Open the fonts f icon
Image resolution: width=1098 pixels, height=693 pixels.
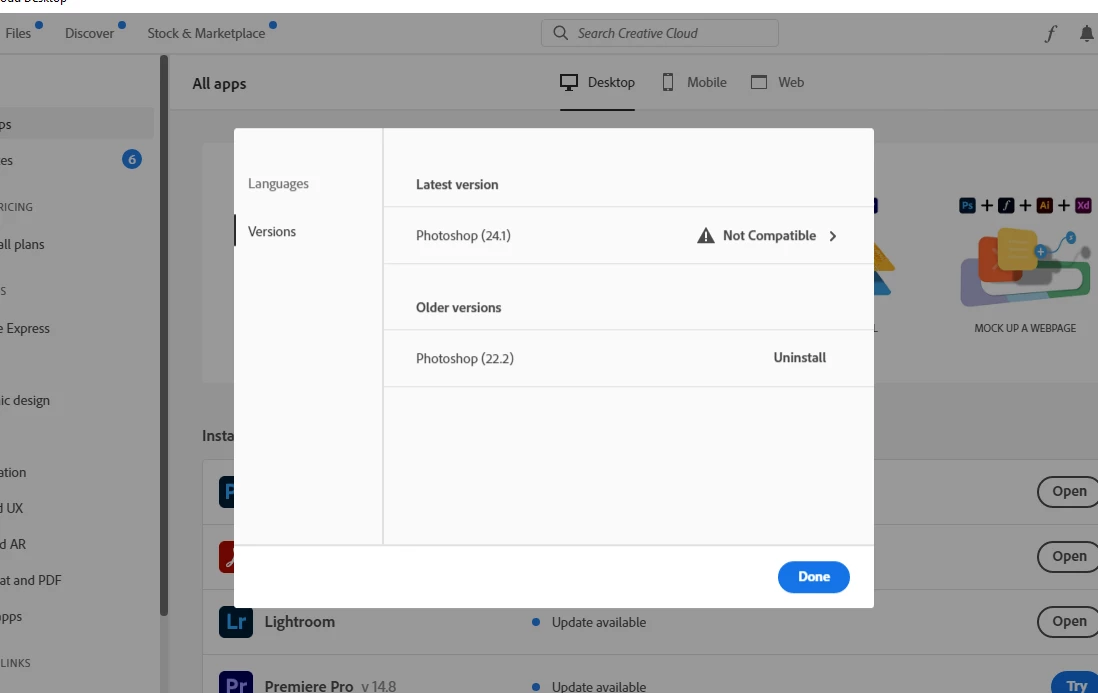tap(1050, 34)
